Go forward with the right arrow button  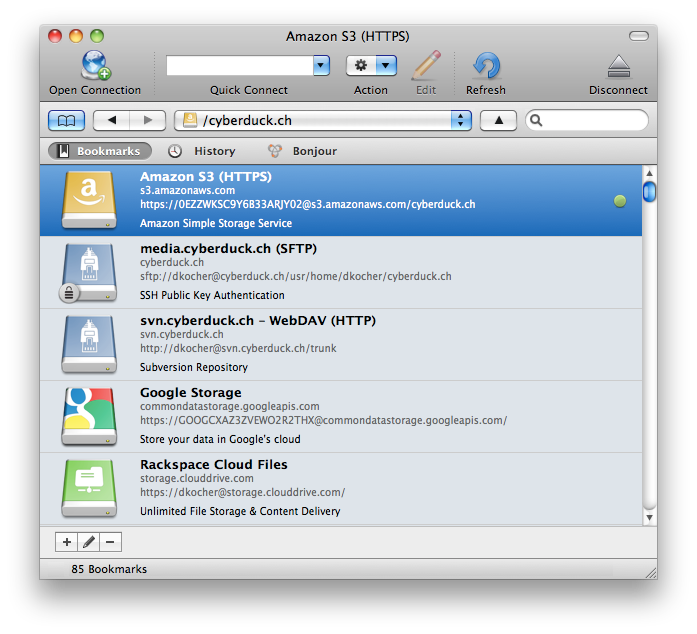pos(148,120)
